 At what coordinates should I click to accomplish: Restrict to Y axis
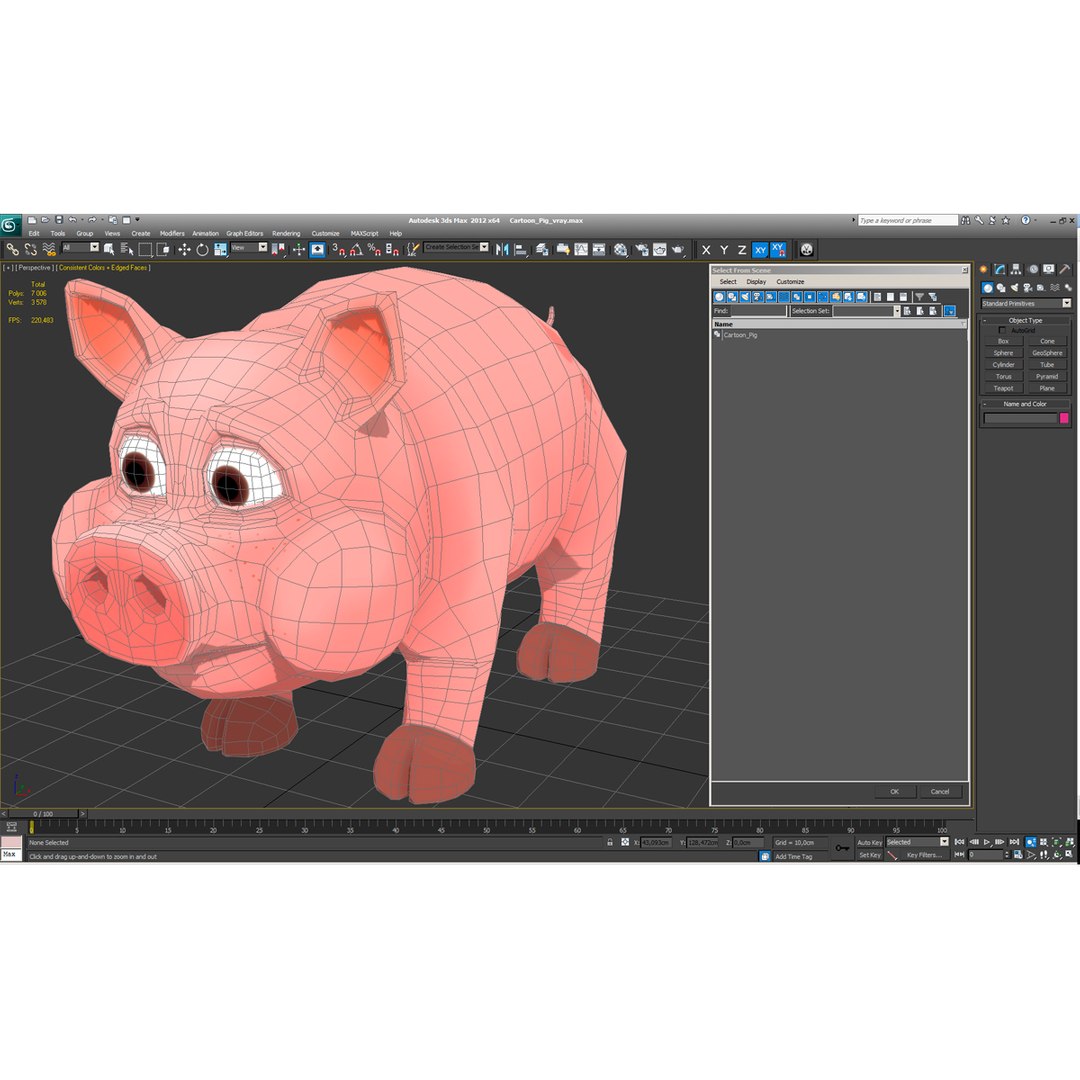pyautogui.click(x=724, y=250)
